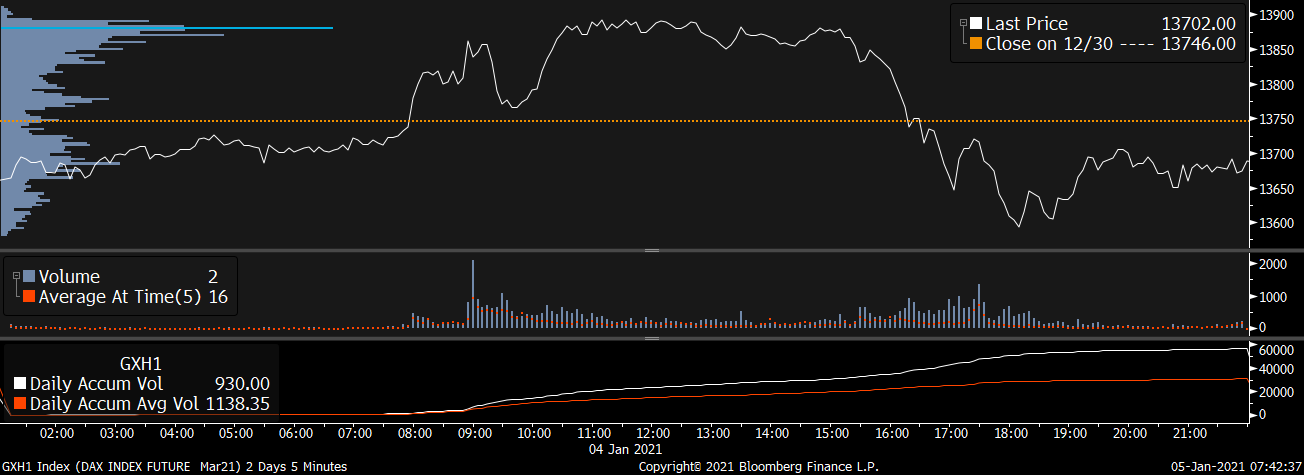Click the 09:00 time axis label
Screen dimensions: 1304x475
click(474, 433)
